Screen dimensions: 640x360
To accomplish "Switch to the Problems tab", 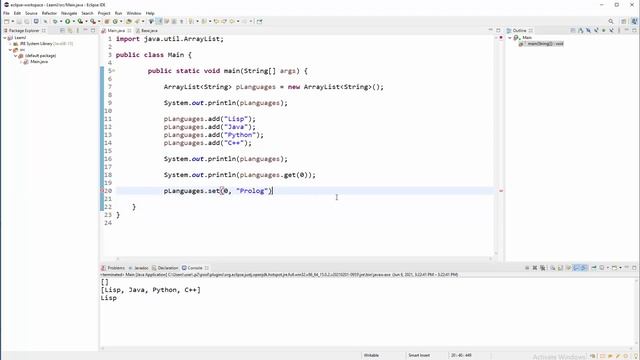I will coord(113,268).
